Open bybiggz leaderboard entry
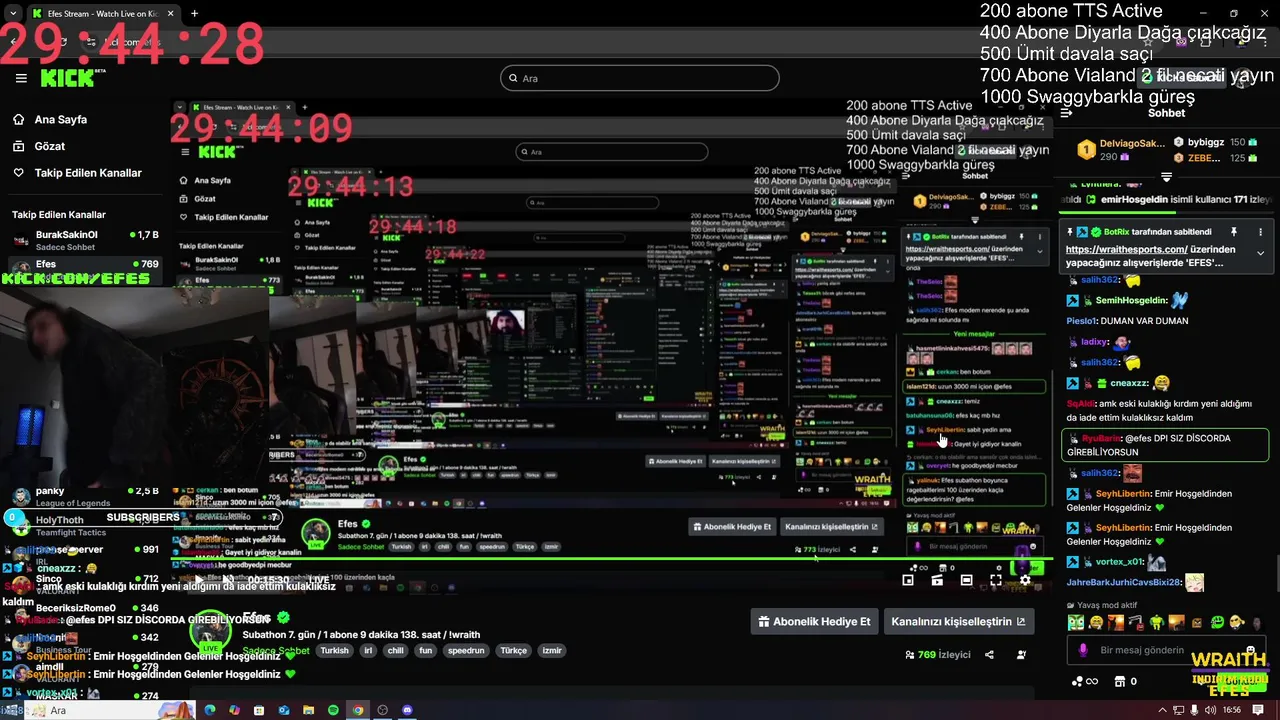The width and height of the screenshot is (1280, 720). [x=1215, y=142]
